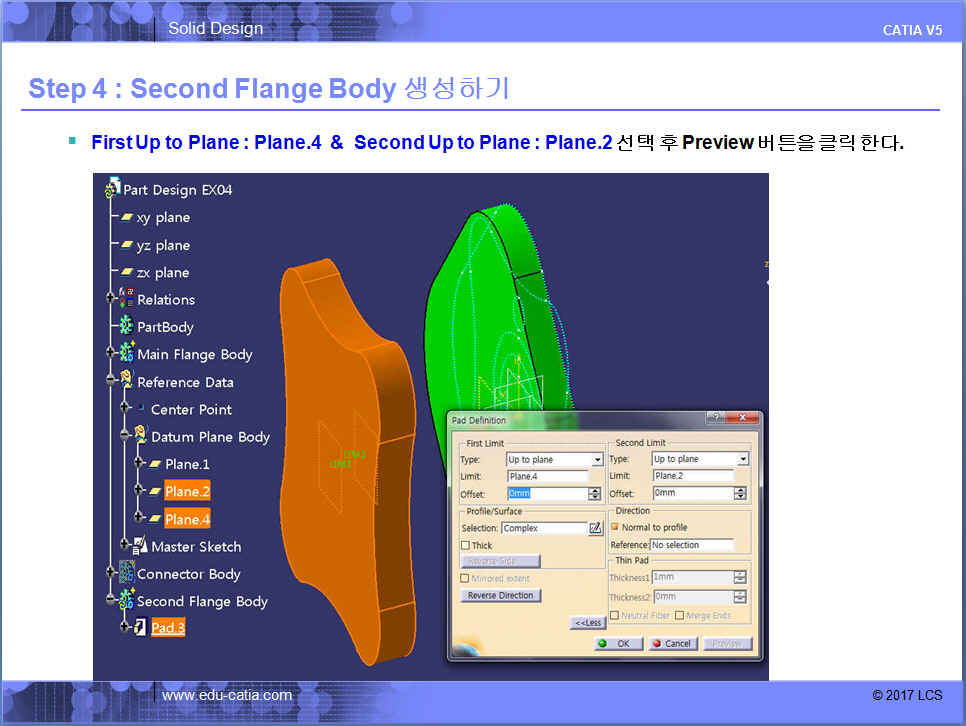Open the Second Limit Type dropdown
The width and height of the screenshot is (966, 726).
pos(742,459)
